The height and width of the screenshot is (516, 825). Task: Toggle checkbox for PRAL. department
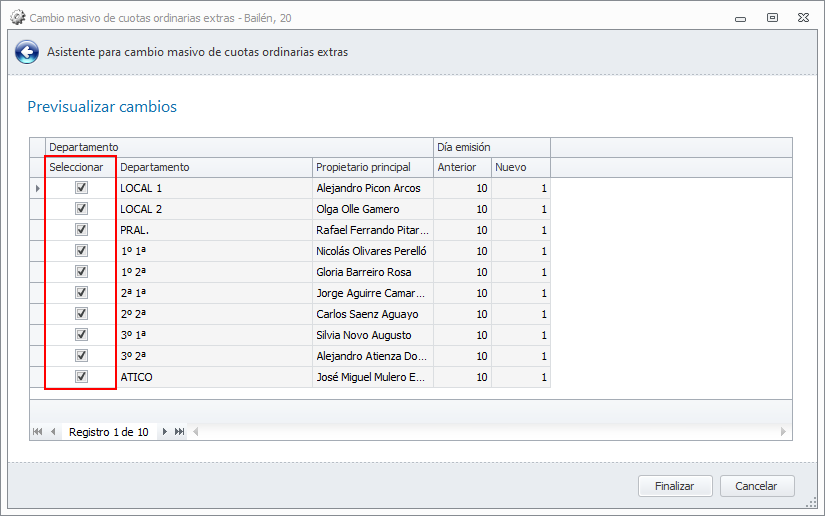(81, 230)
